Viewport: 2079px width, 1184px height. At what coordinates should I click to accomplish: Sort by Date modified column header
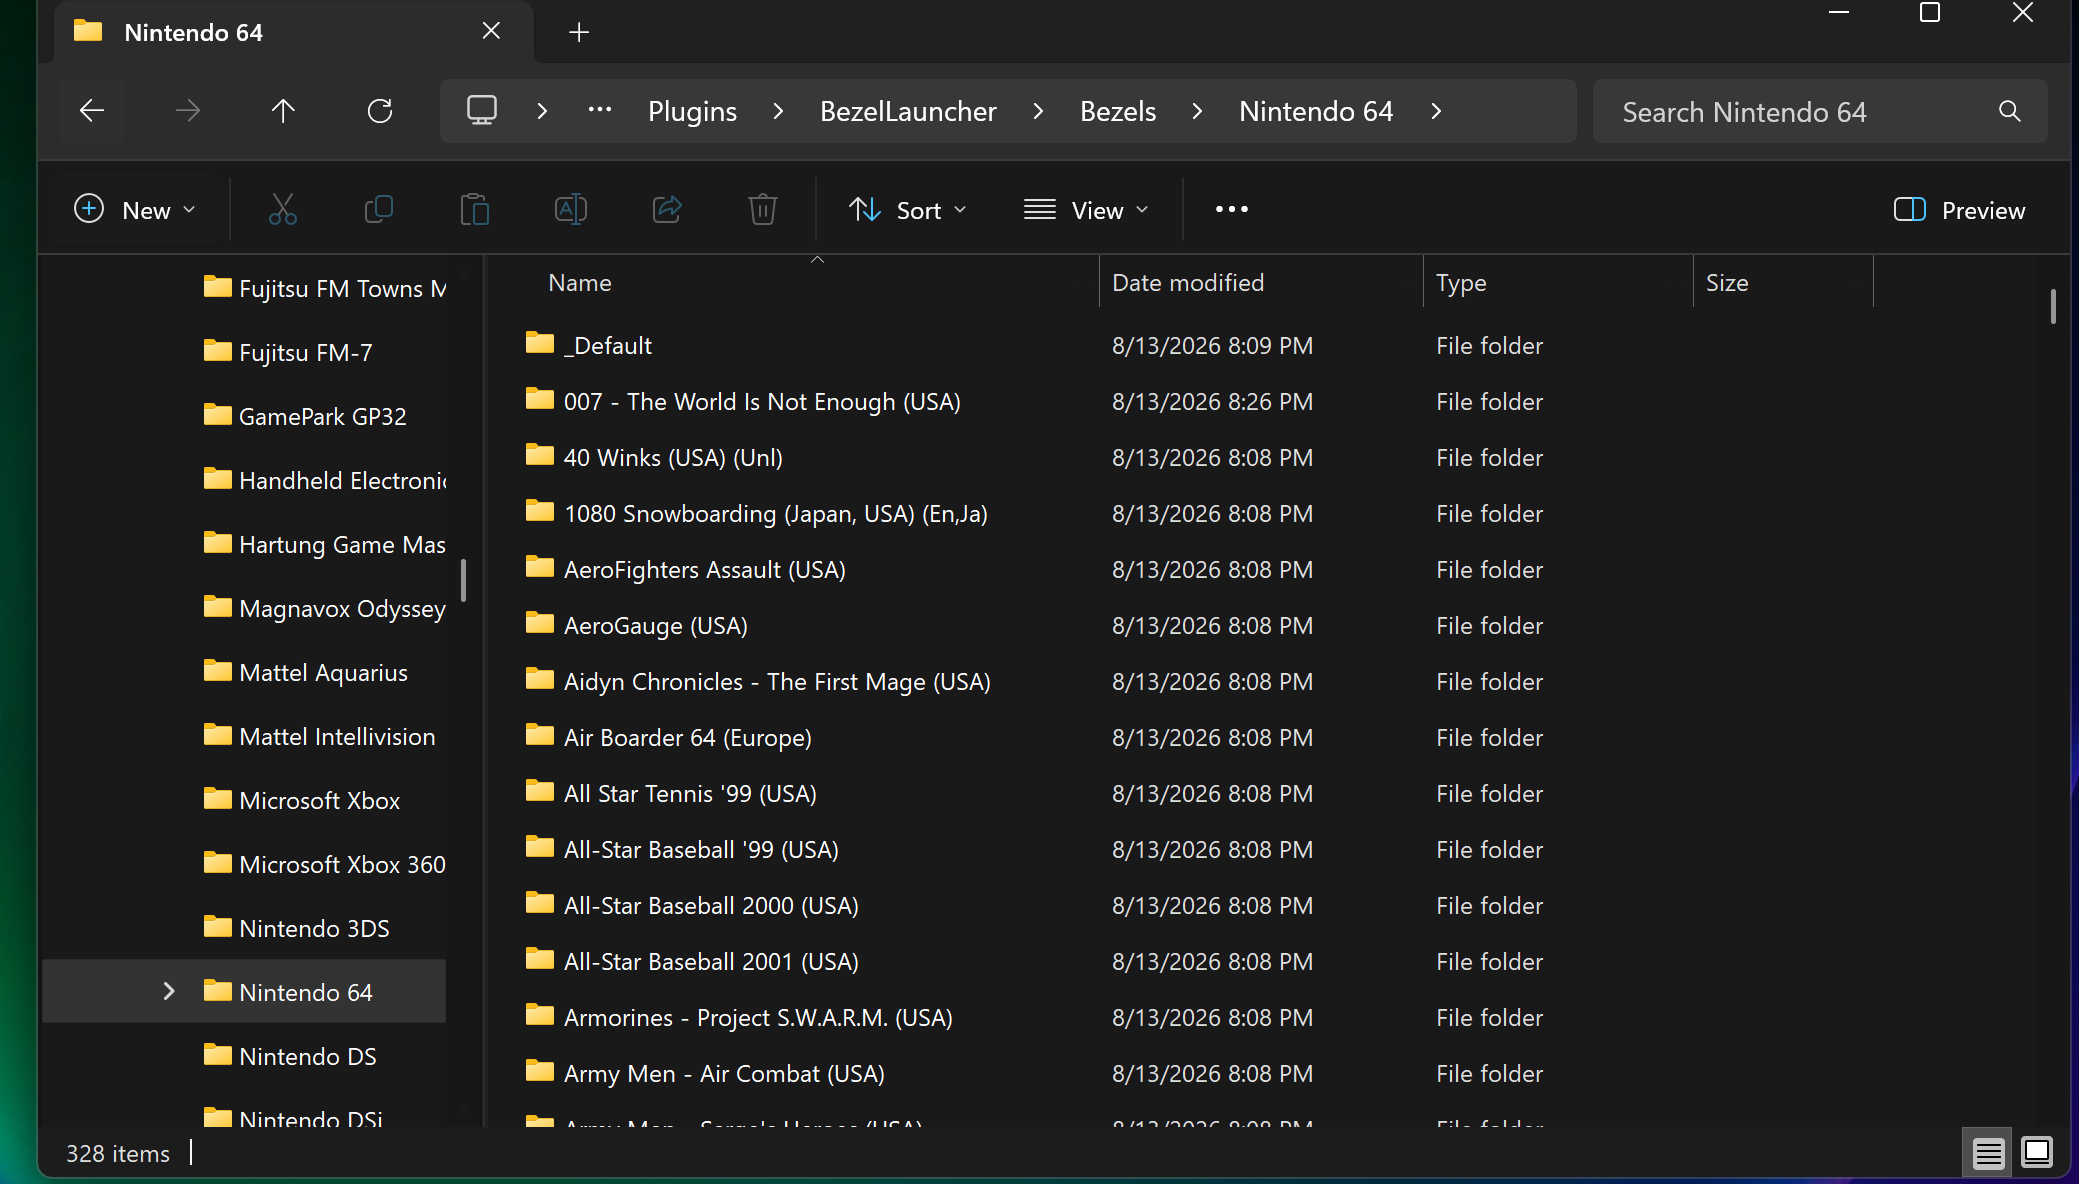pyautogui.click(x=1261, y=283)
